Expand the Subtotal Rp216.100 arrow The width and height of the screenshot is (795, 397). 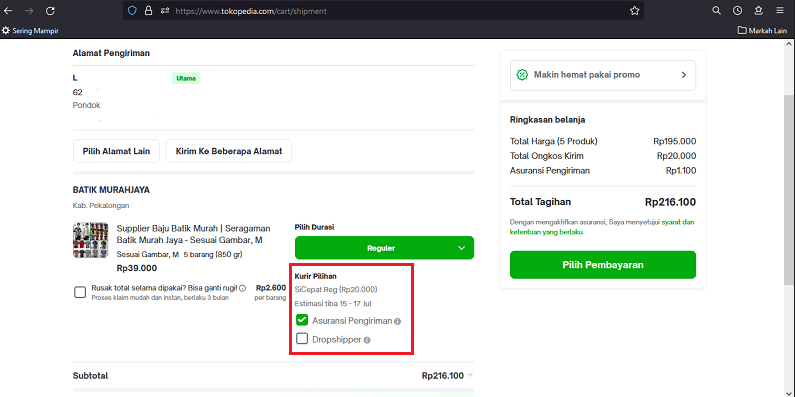(470, 376)
